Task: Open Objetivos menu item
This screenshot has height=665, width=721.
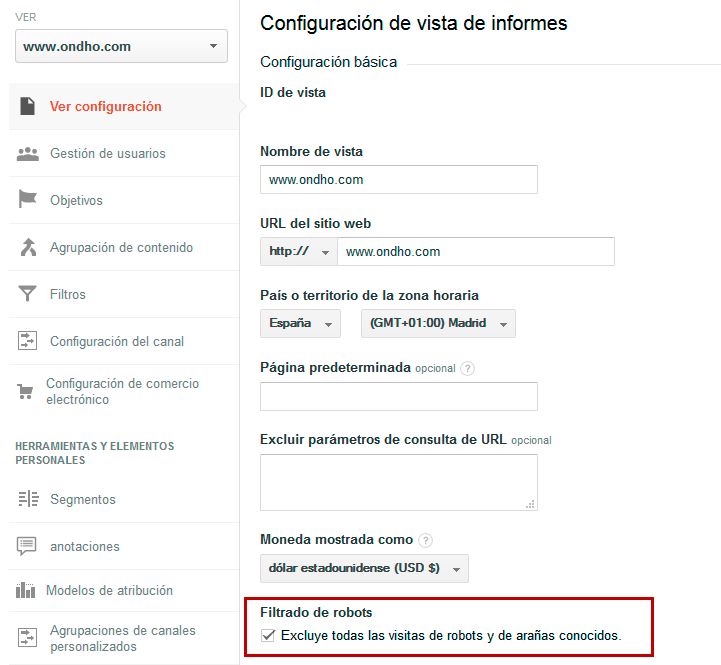Action: click(x=124, y=201)
